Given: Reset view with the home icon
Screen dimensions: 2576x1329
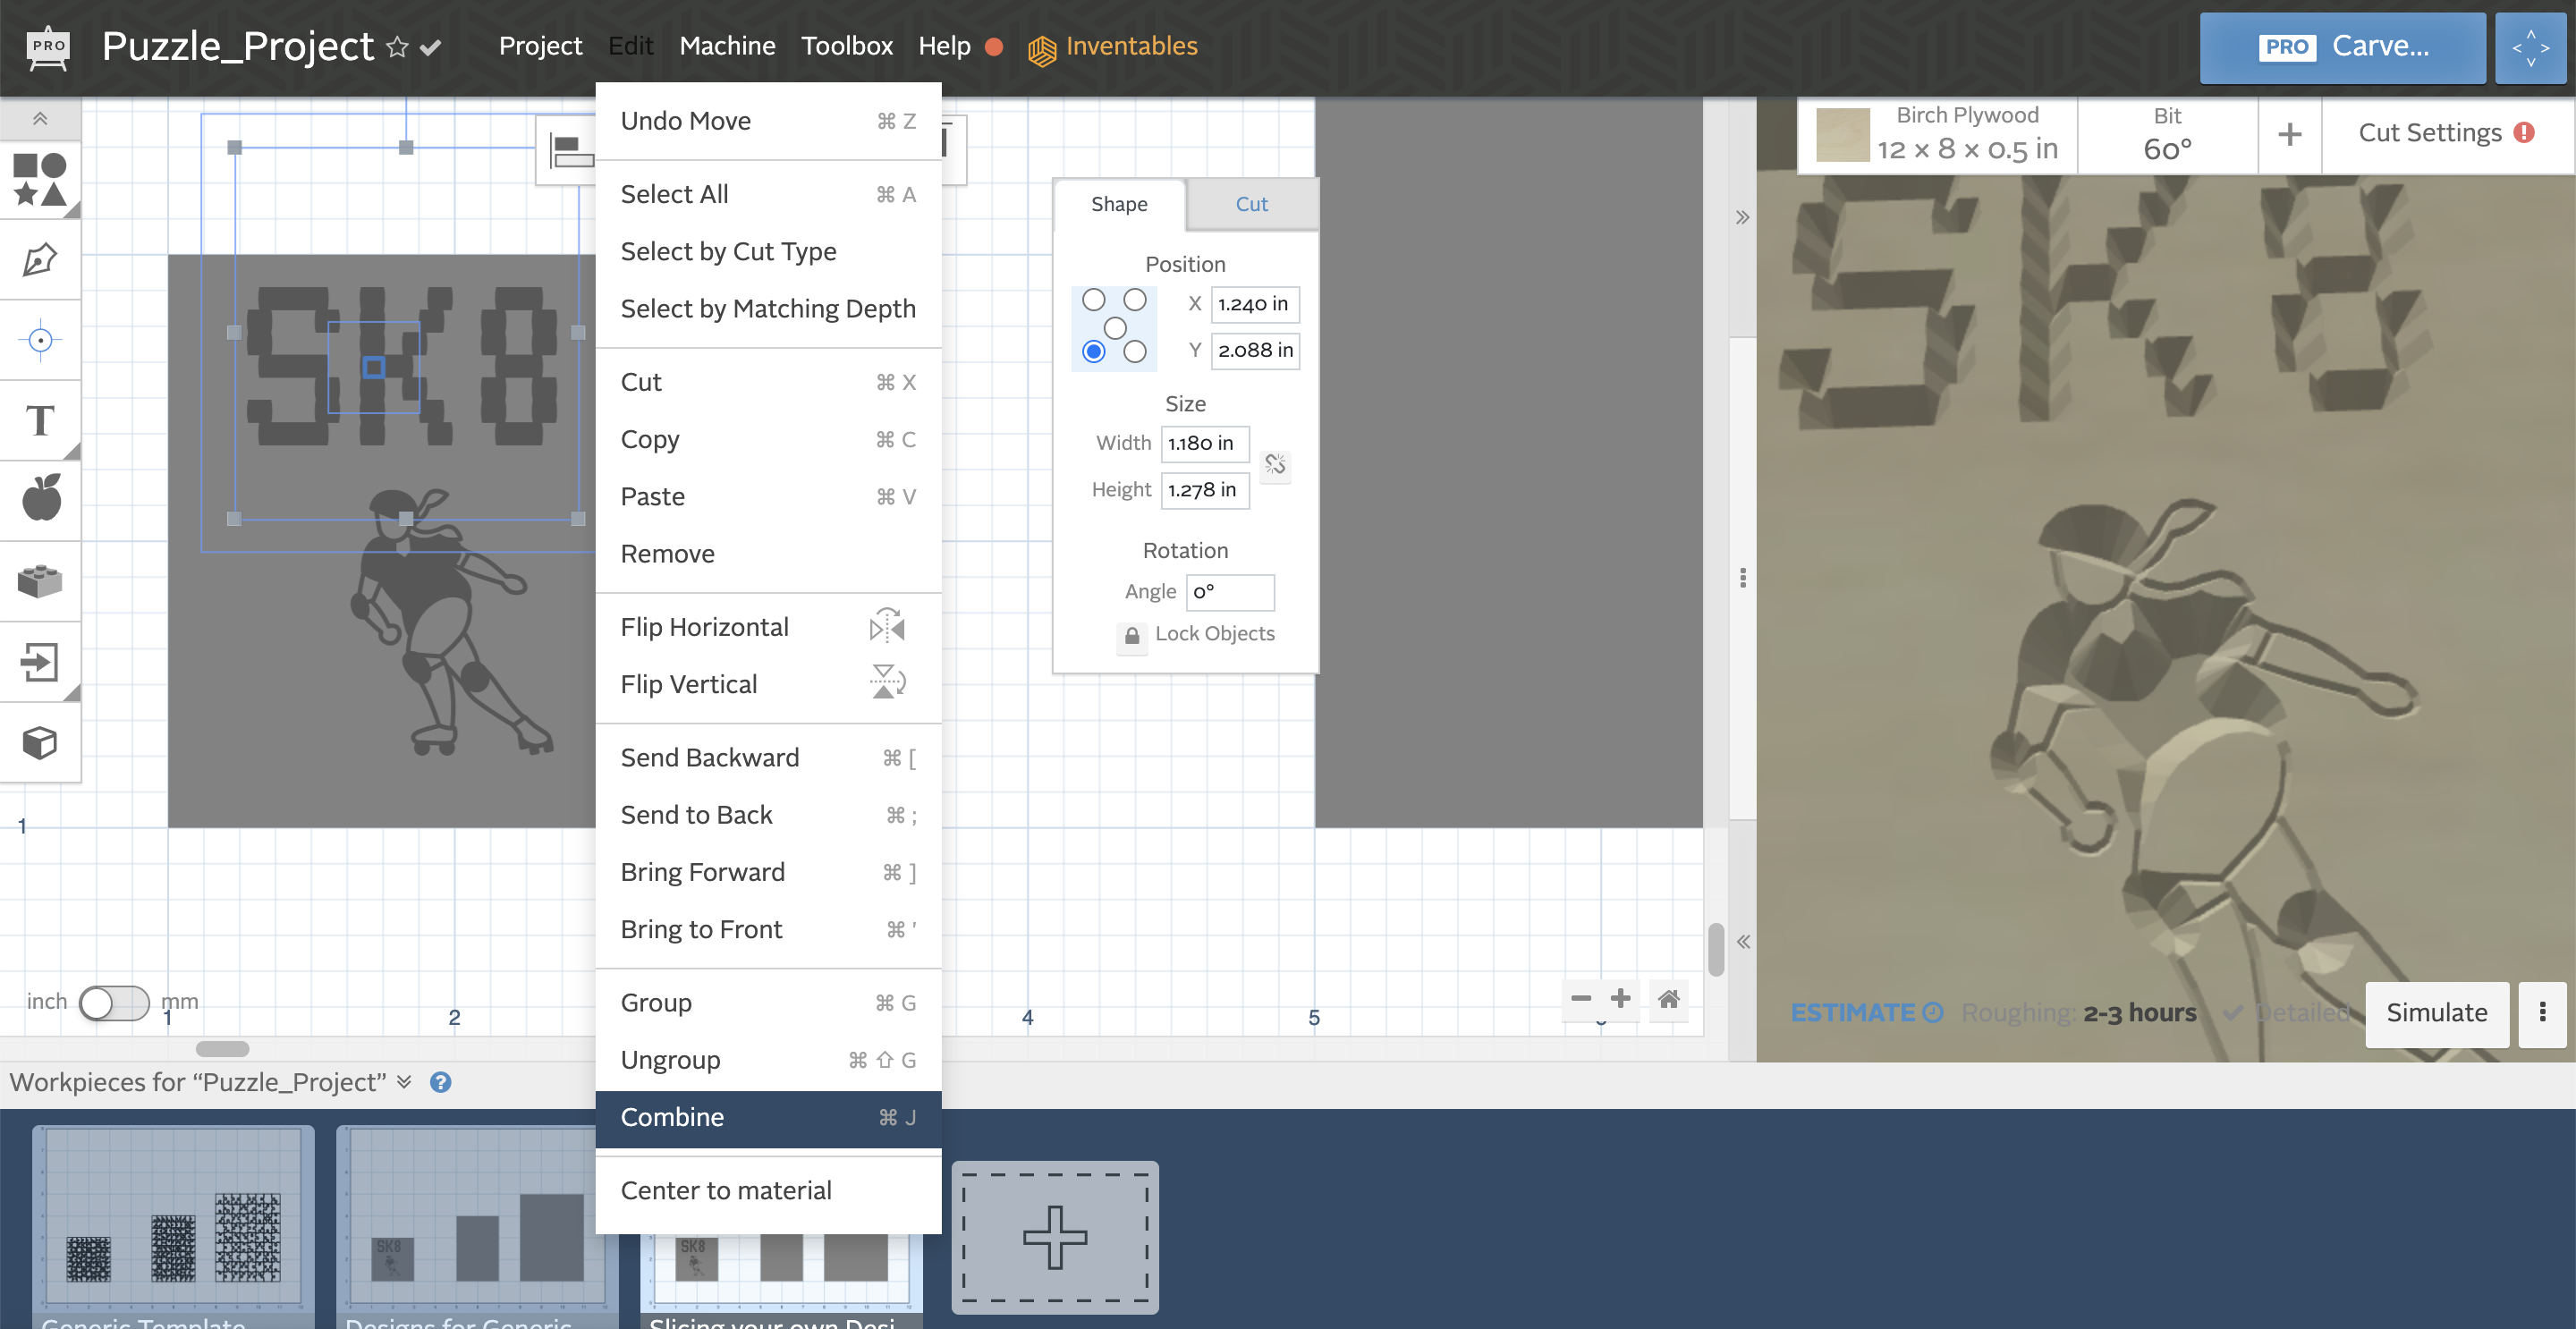Looking at the screenshot, I should click(1668, 999).
